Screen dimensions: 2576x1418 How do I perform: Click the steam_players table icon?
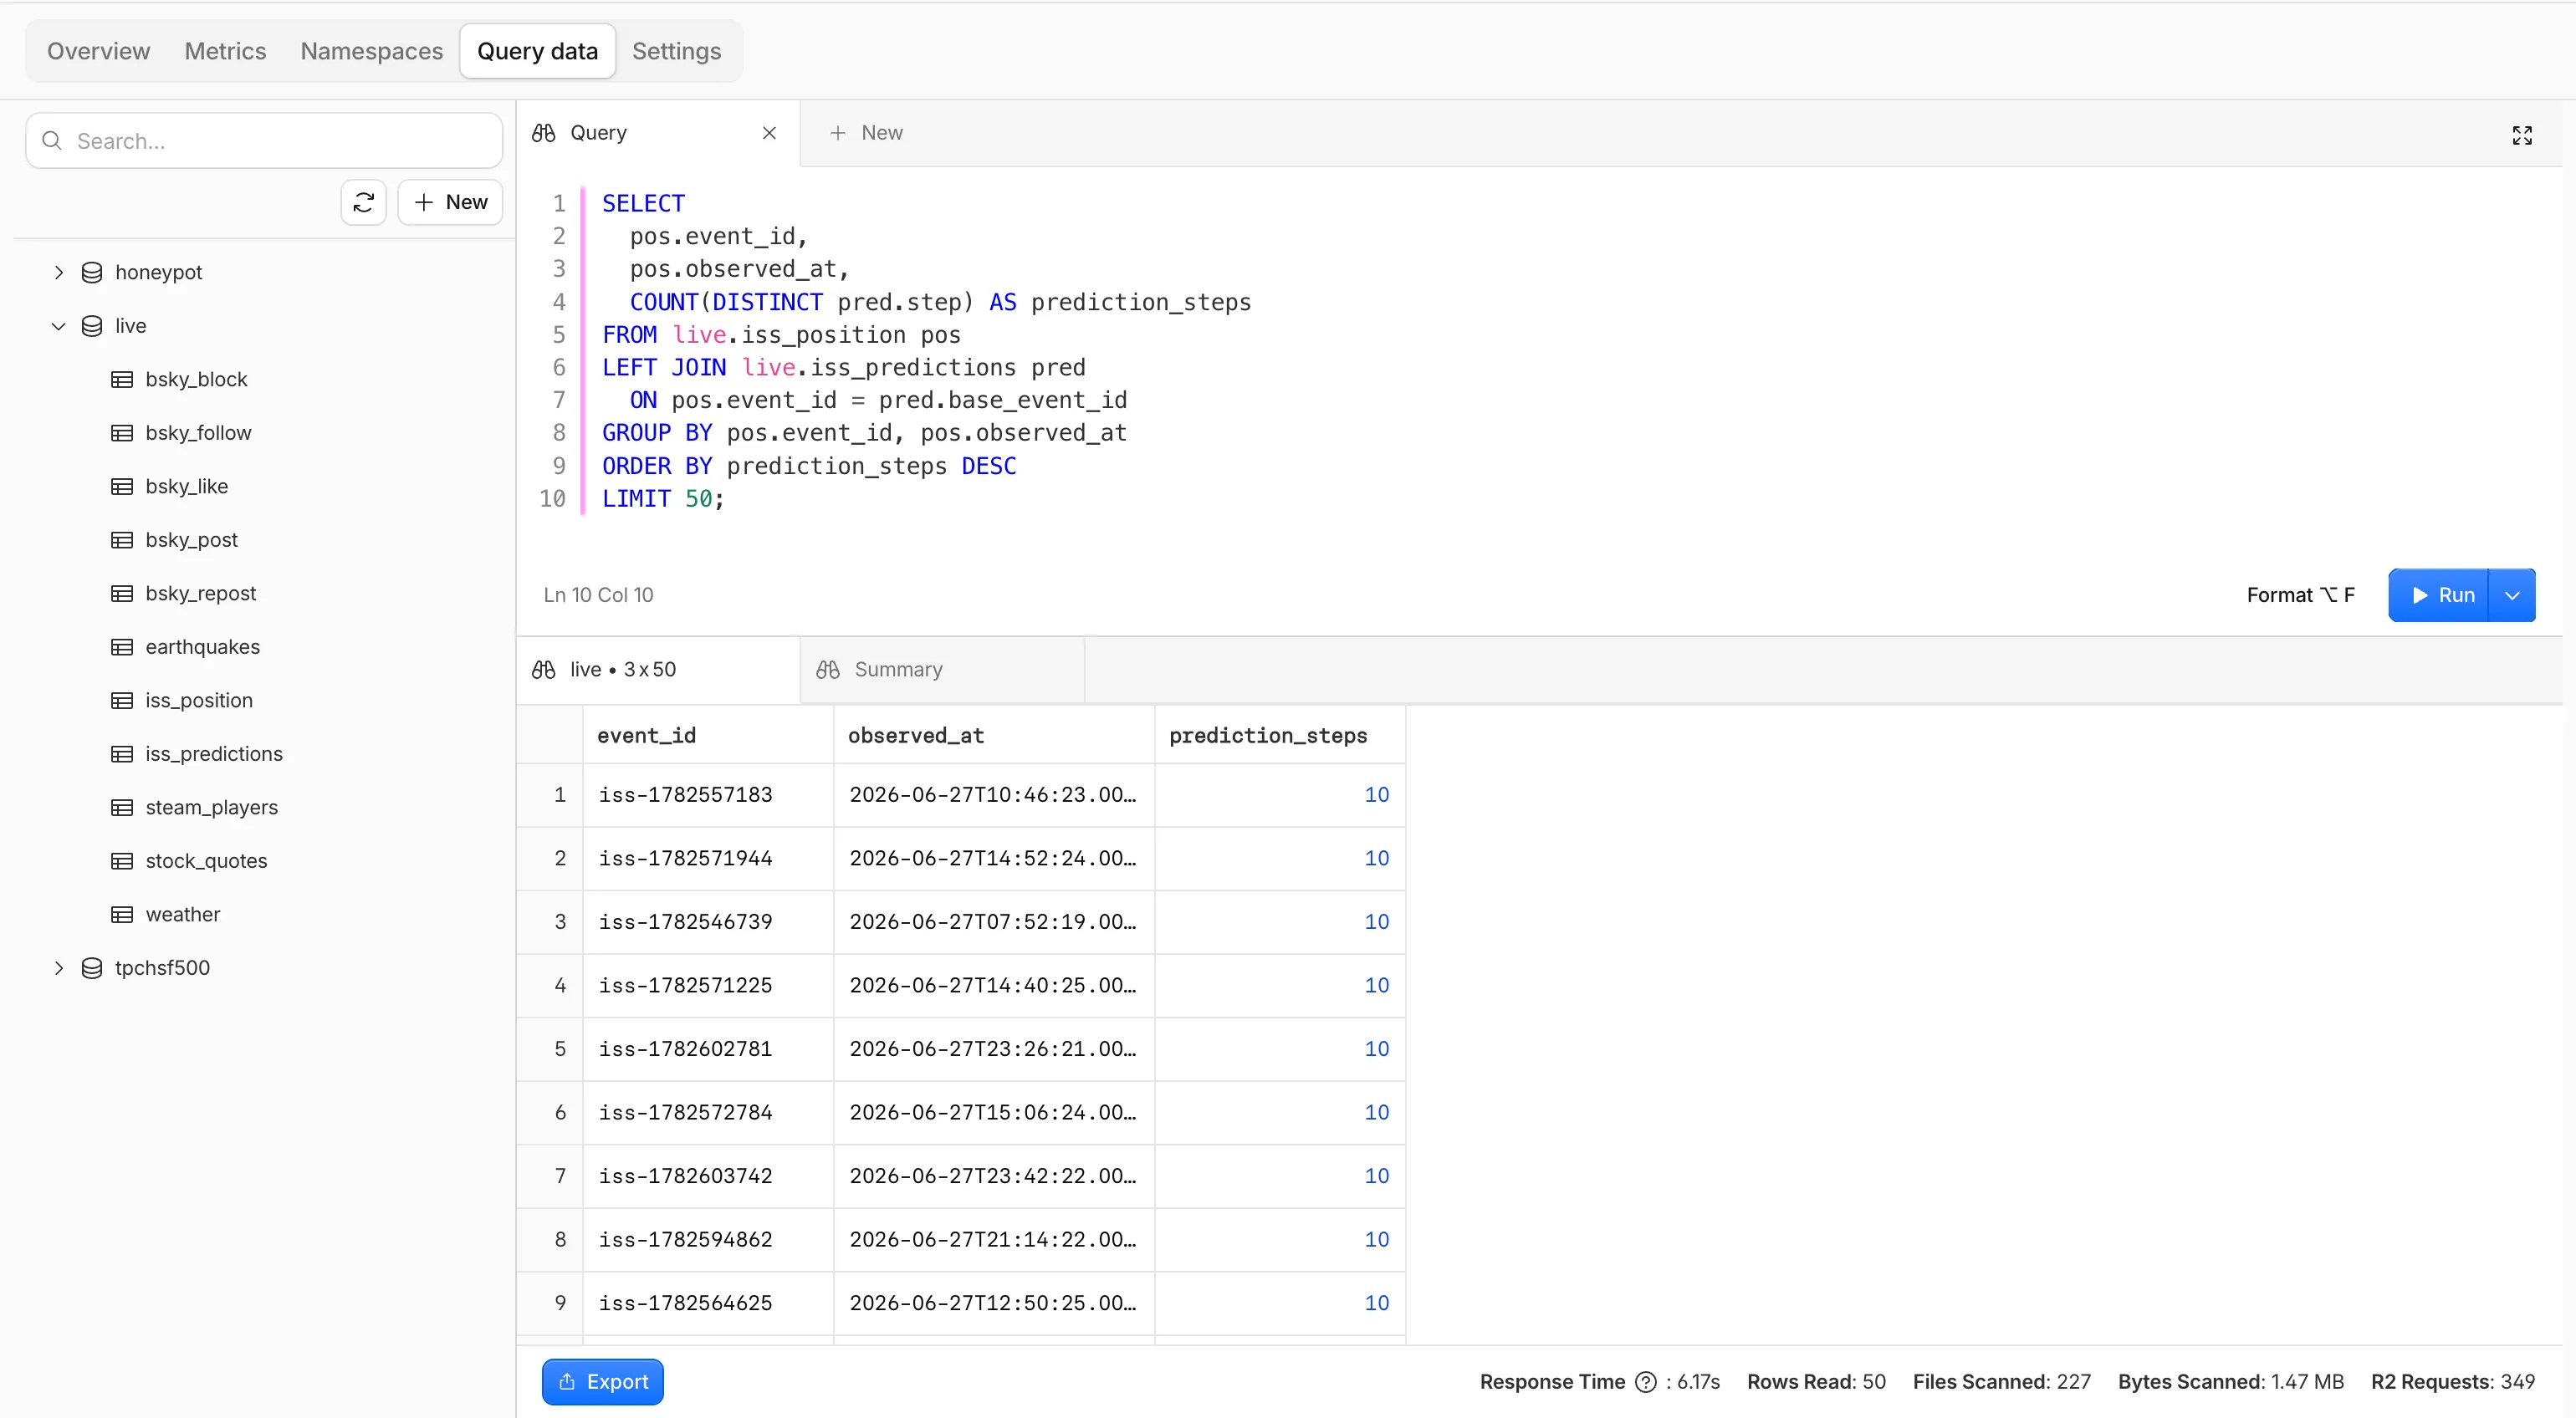[x=122, y=807]
